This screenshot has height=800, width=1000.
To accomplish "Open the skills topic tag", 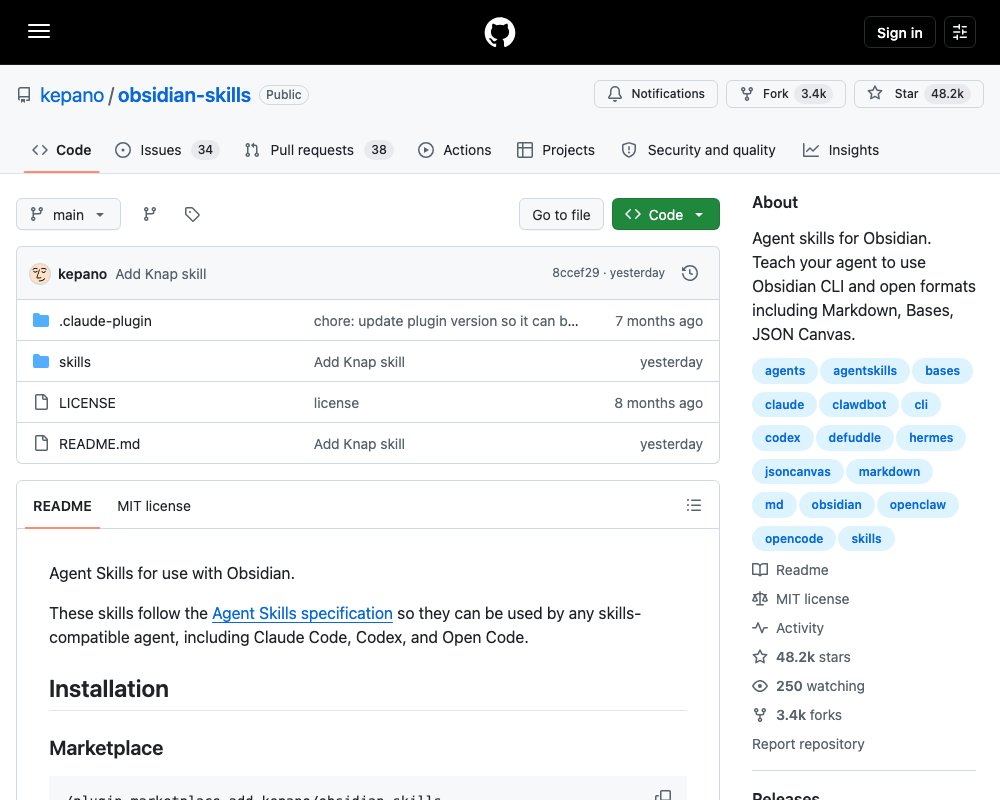I will (x=866, y=538).
